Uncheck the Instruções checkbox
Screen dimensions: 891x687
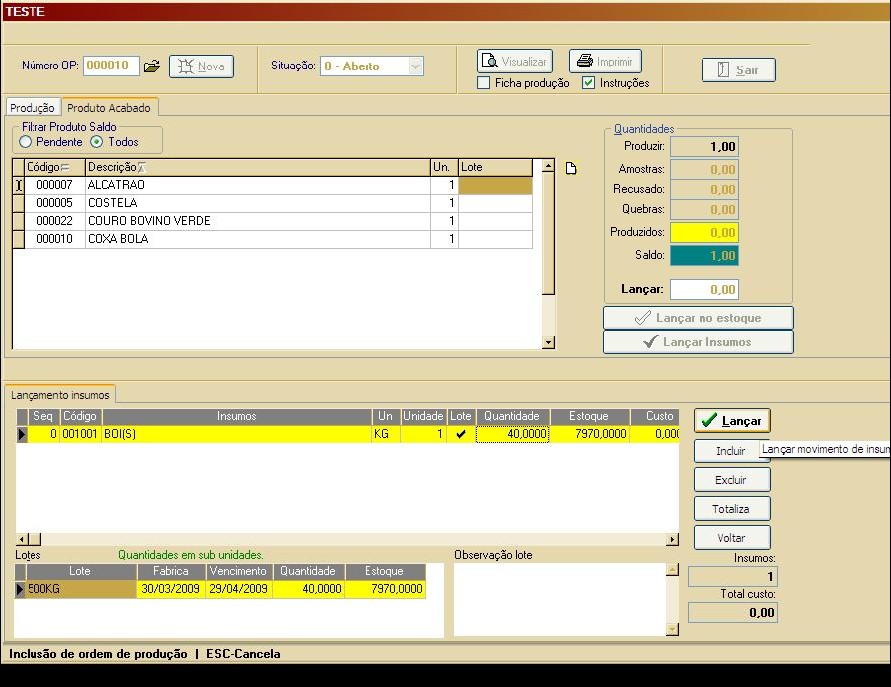[x=589, y=83]
